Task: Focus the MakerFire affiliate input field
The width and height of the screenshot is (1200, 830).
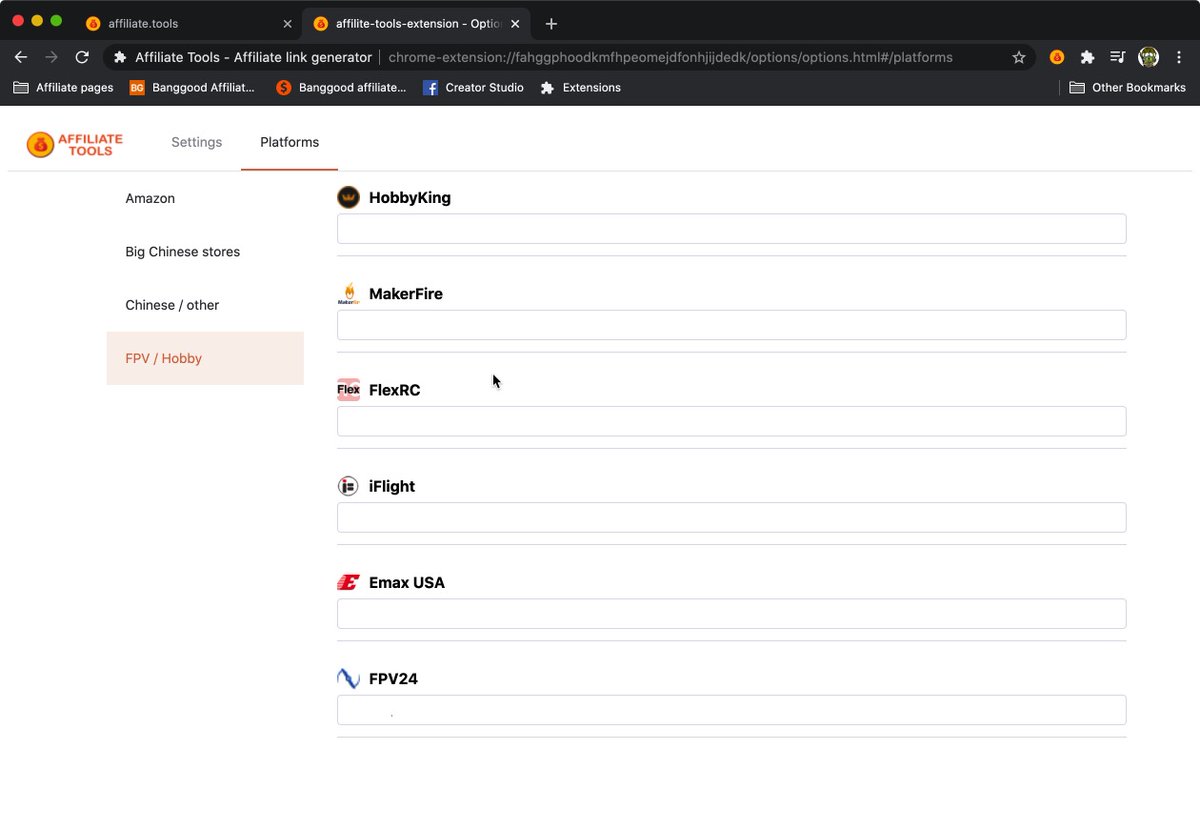Action: coord(731,325)
